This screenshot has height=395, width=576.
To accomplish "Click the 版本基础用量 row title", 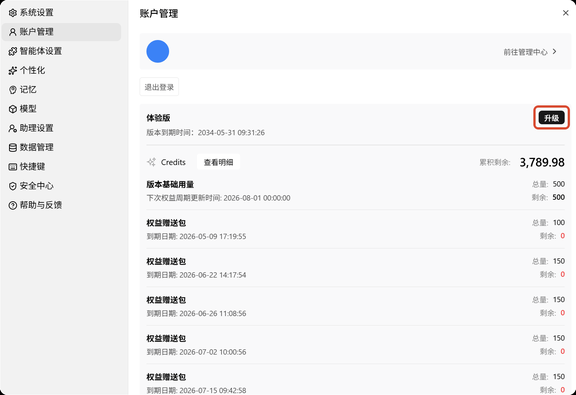I will (x=170, y=184).
